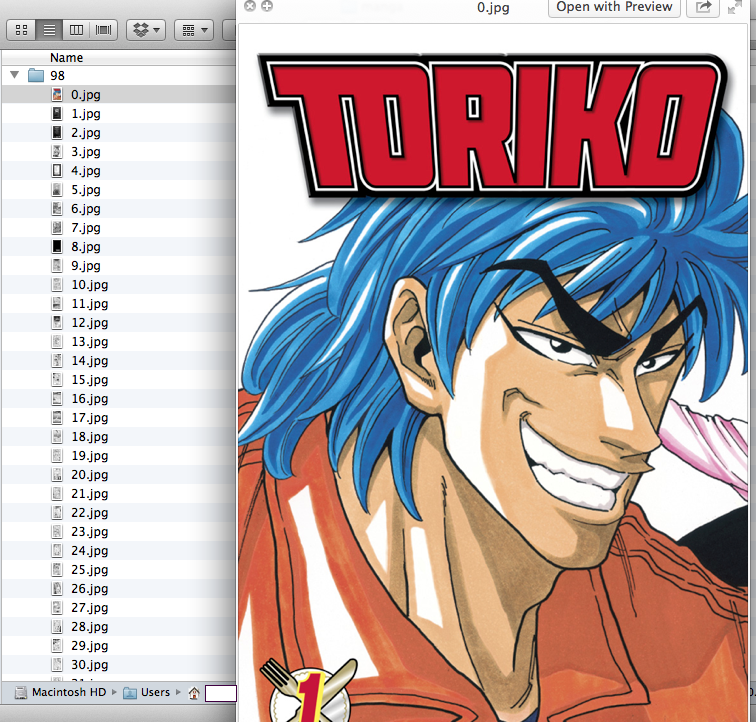Click the Share icon in Quick Look
This screenshot has width=756, height=722.
pyautogui.click(x=704, y=8)
